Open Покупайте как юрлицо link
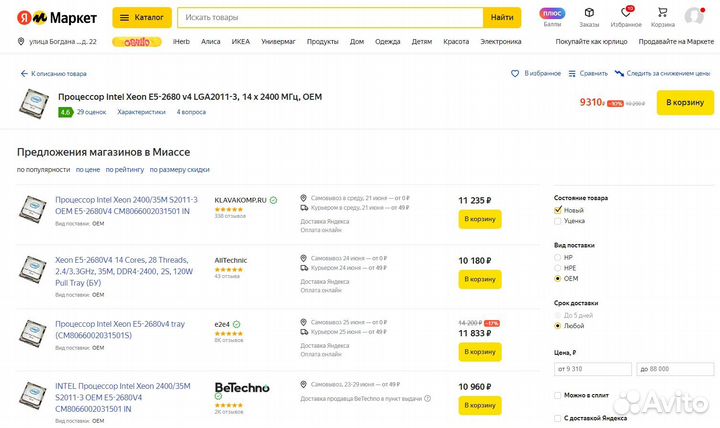The height and width of the screenshot is (428, 720). tap(591, 41)
